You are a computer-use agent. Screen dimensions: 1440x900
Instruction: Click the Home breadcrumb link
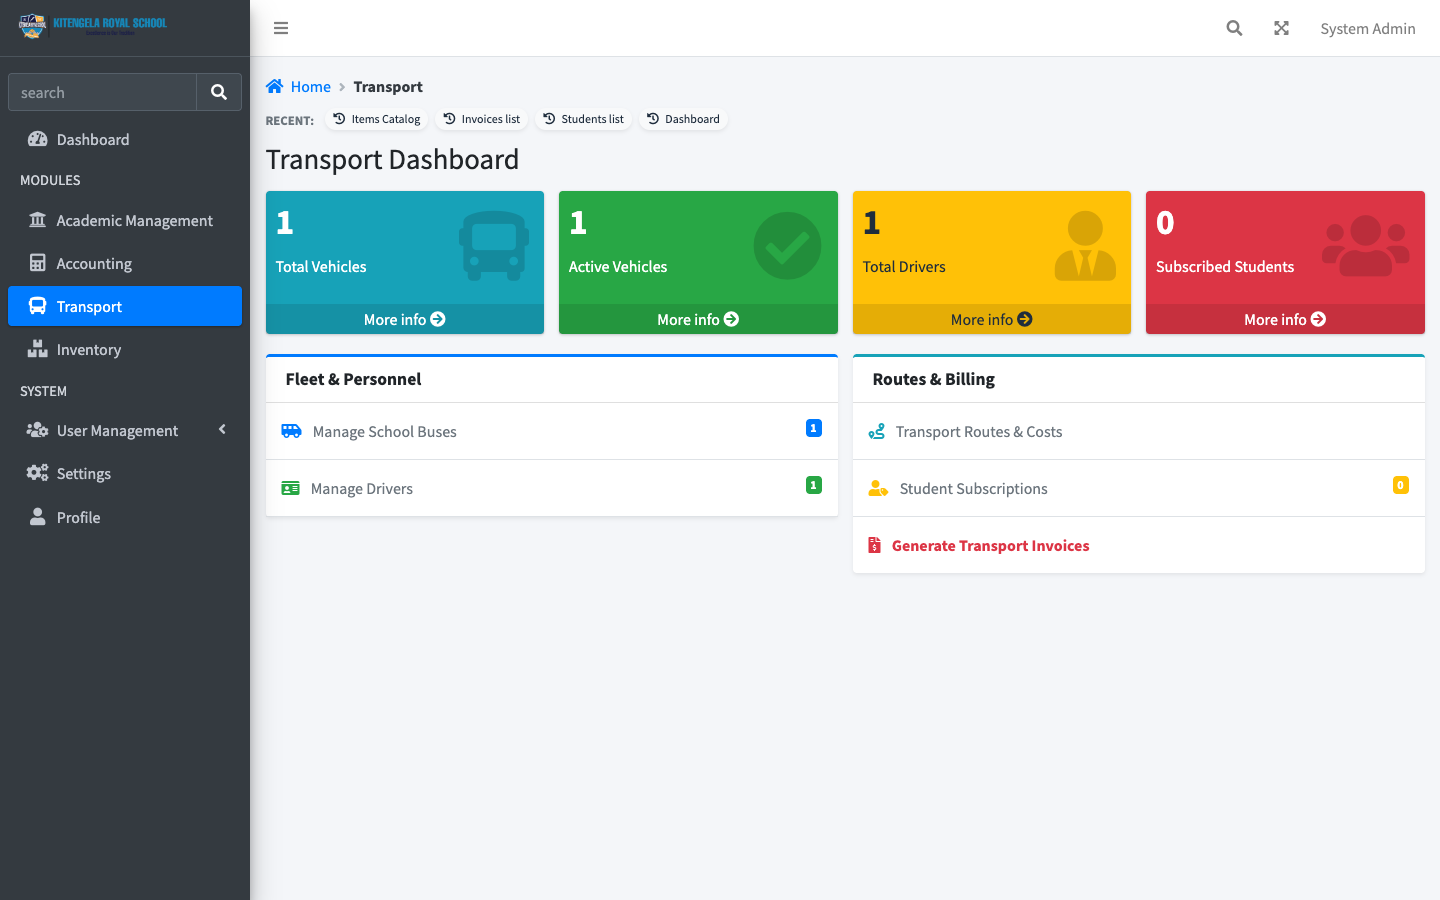coord(310,87)
